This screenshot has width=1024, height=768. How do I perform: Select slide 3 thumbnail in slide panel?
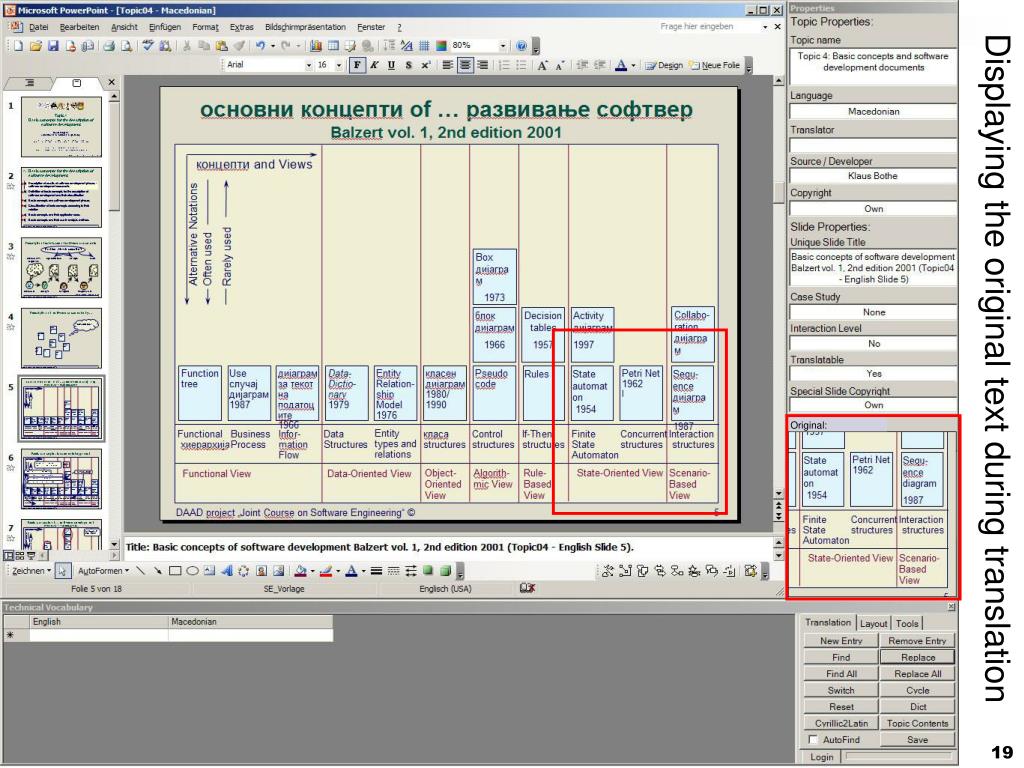pyautogui.click(x=61, y=268)
